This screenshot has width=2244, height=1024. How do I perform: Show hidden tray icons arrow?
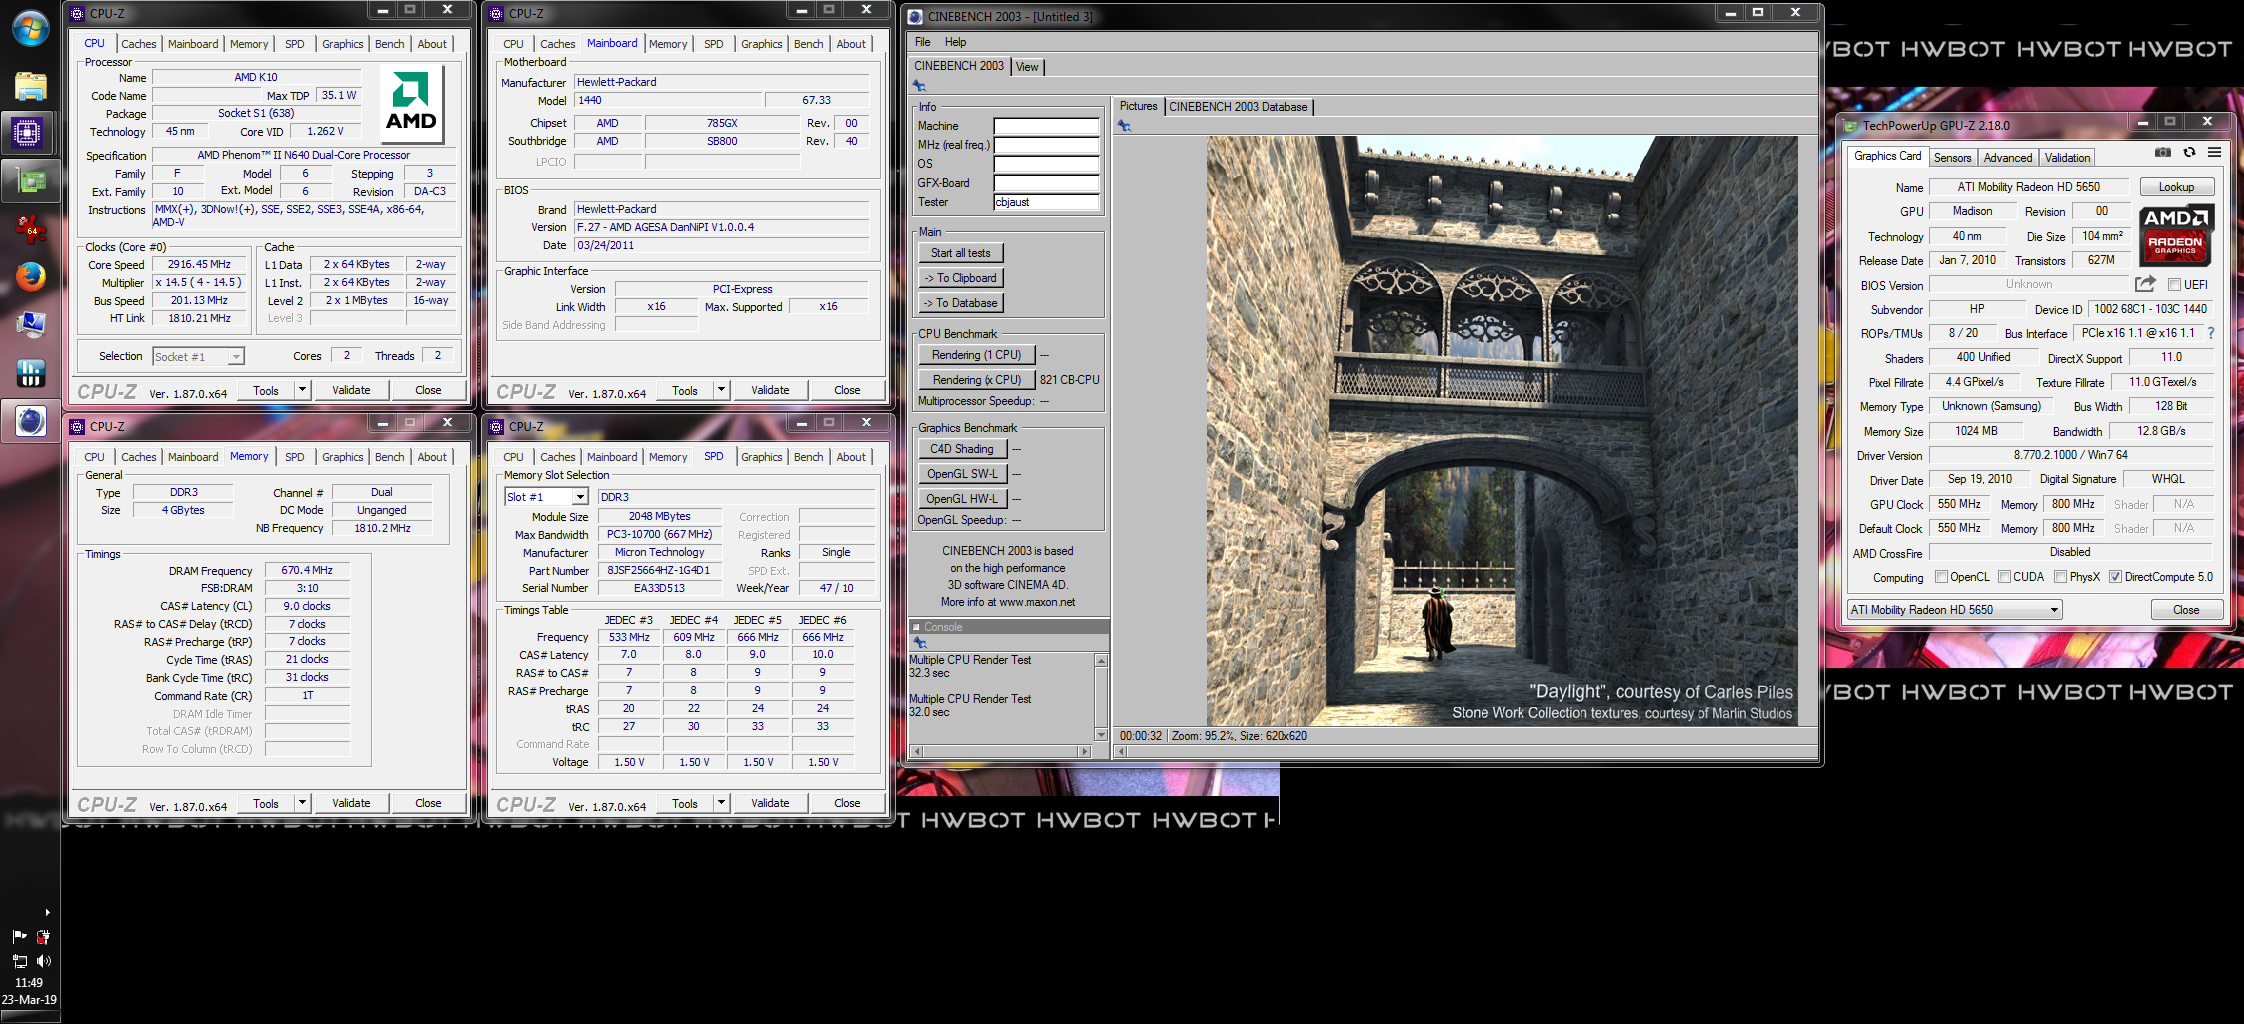tap(47, 912)
